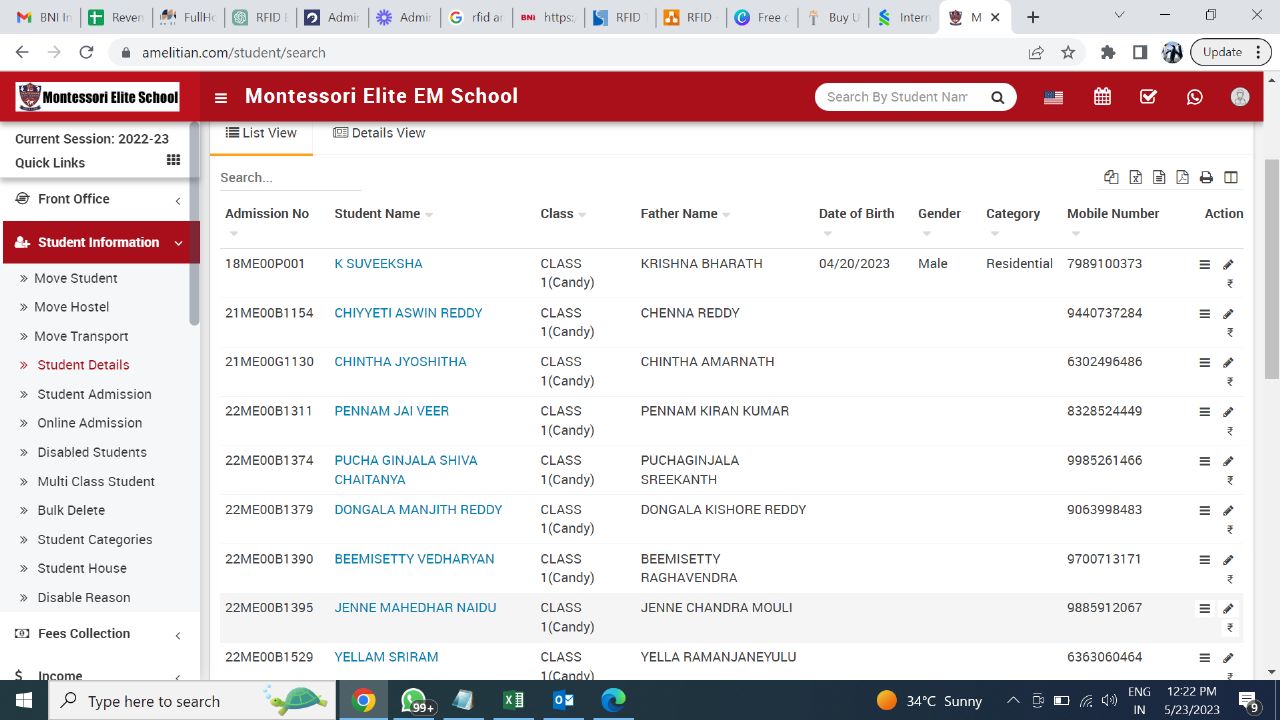Image resolution: width=1280 pixels, height=720 pixels.
Task: Sort by the Admission No column arrow
Action: tap(234, 231)
